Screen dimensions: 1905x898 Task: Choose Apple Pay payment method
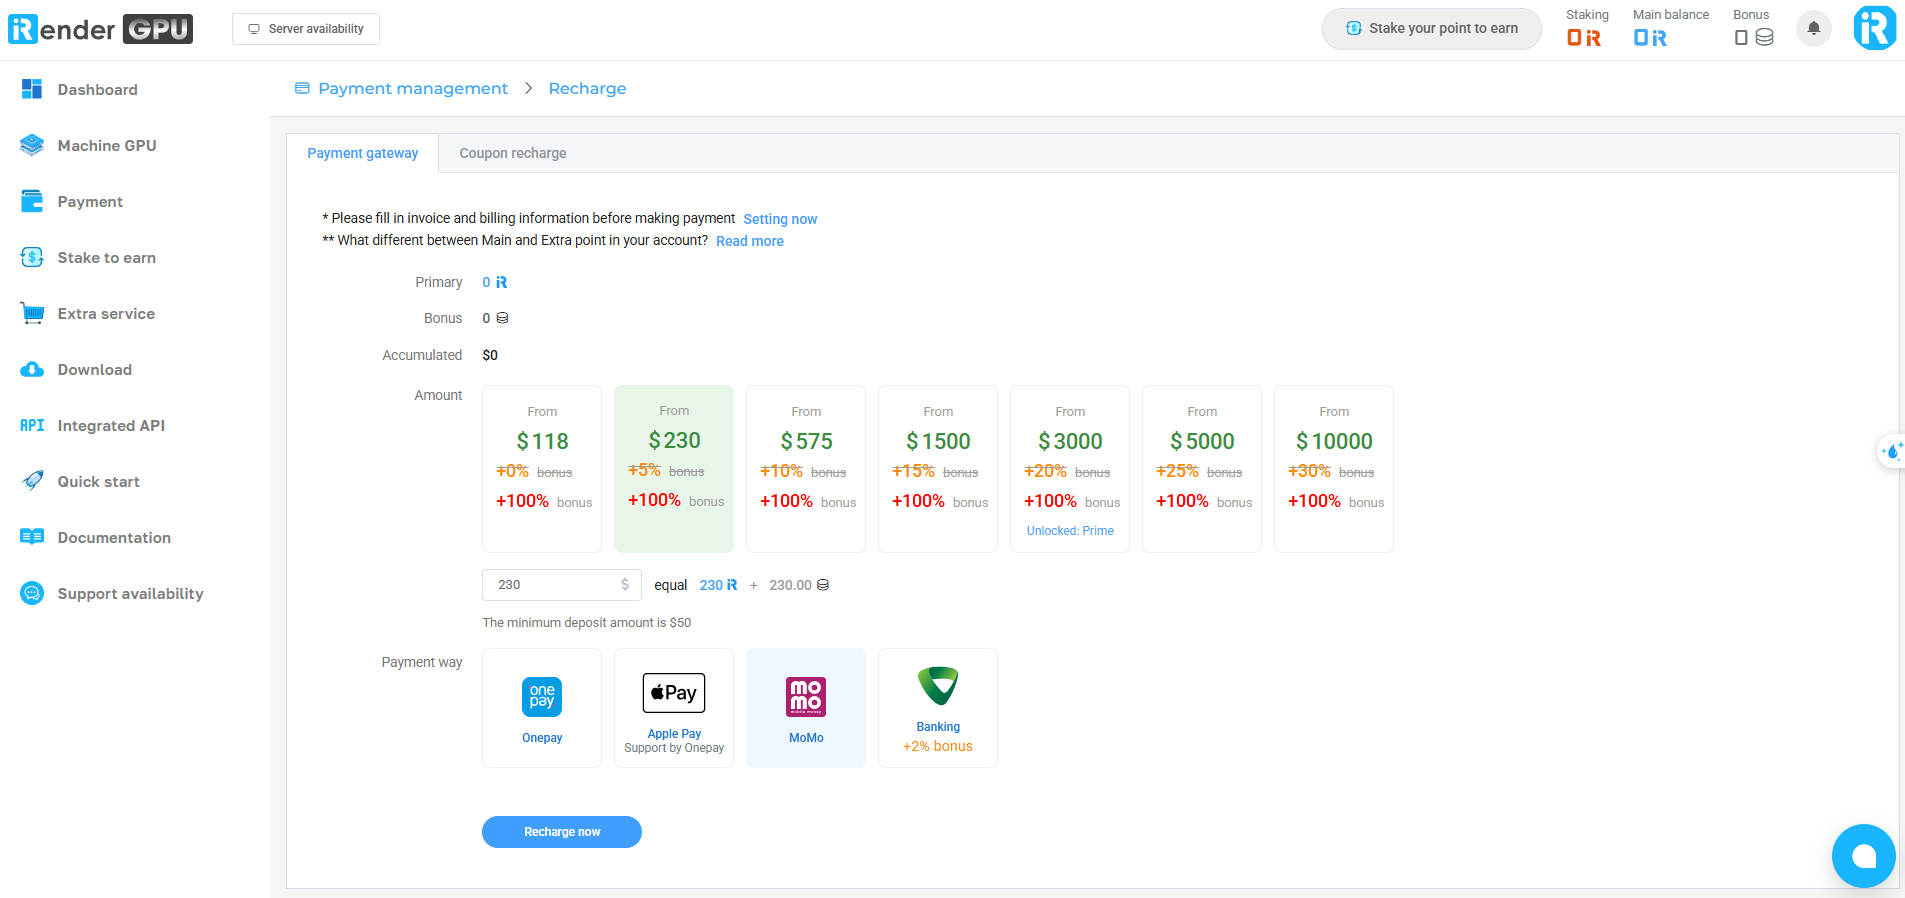coord(674,707)
